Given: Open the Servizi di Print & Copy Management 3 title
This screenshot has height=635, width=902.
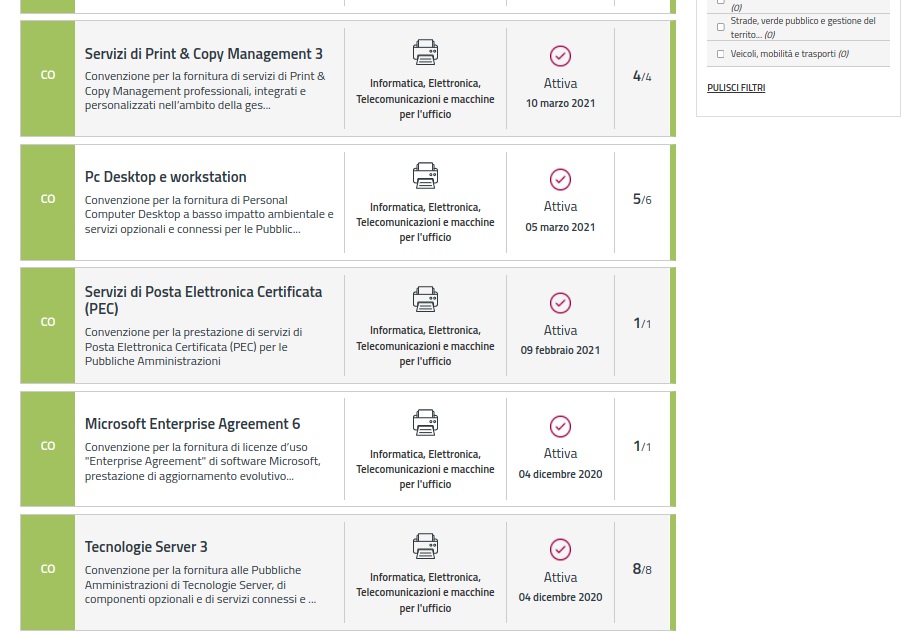Looking at the screenshot, I should pos(203,54).
